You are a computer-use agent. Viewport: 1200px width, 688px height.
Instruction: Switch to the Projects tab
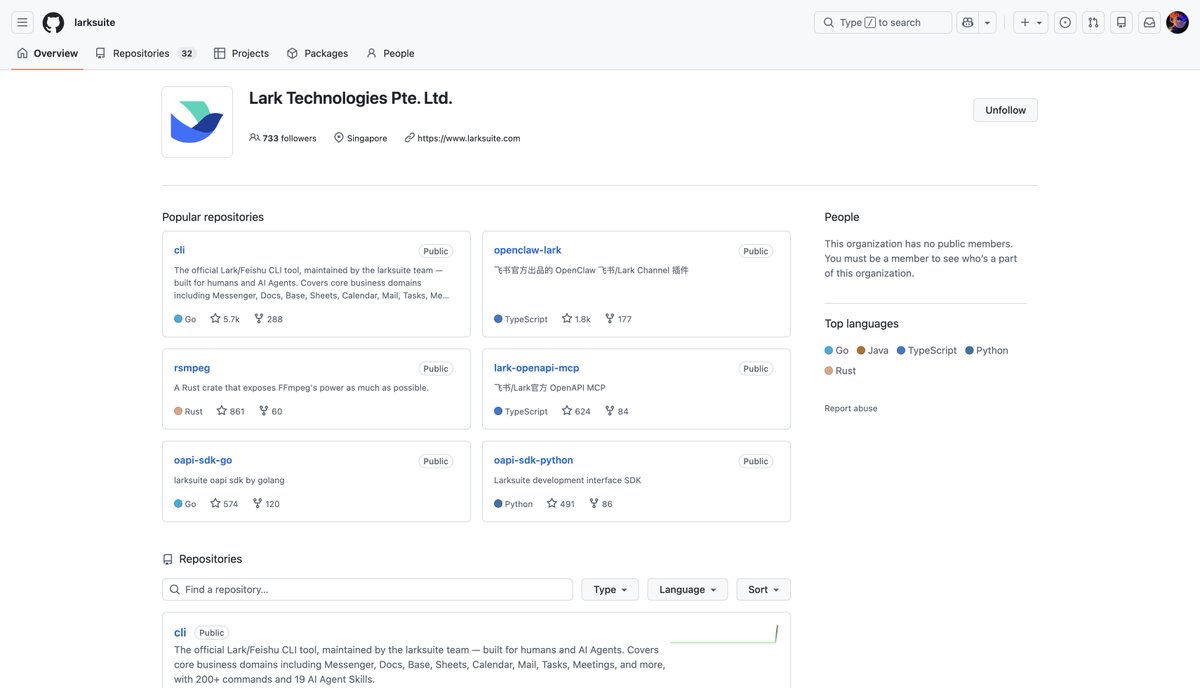[x=241, y=53]
